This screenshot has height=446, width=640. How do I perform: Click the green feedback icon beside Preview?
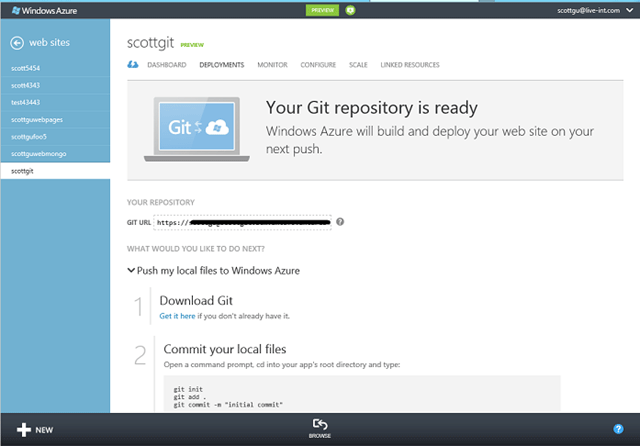[x=350, y=10]
